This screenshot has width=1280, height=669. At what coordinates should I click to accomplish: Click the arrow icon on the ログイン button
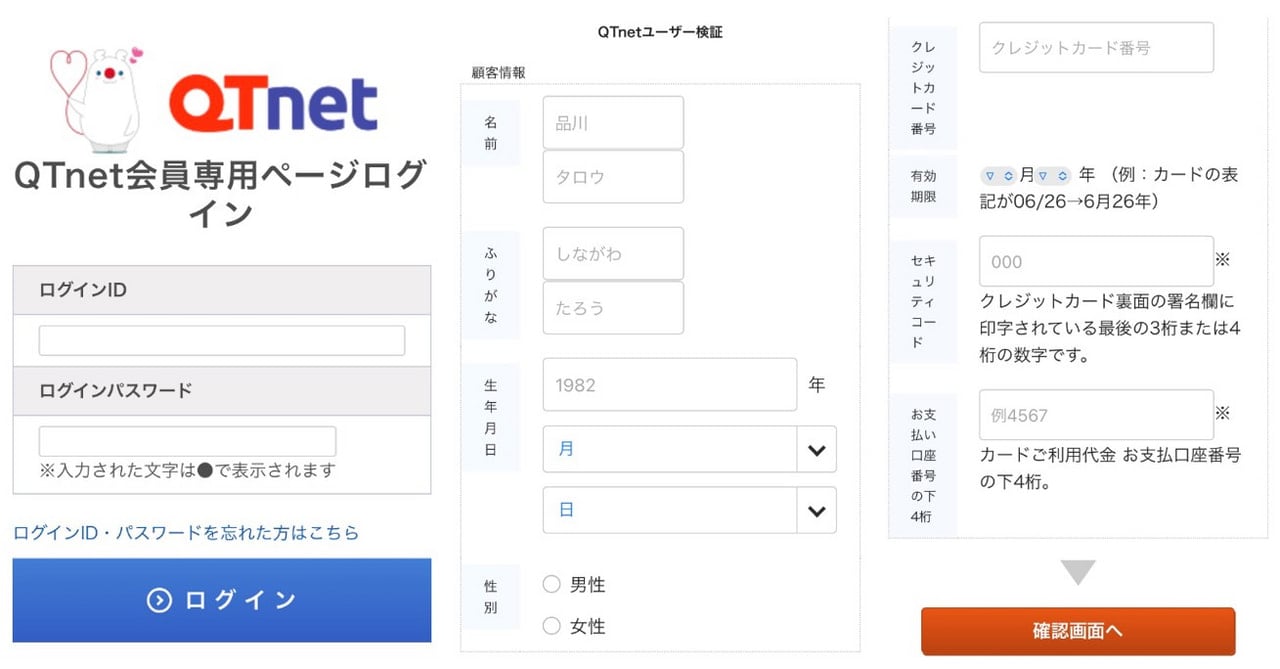159,600
